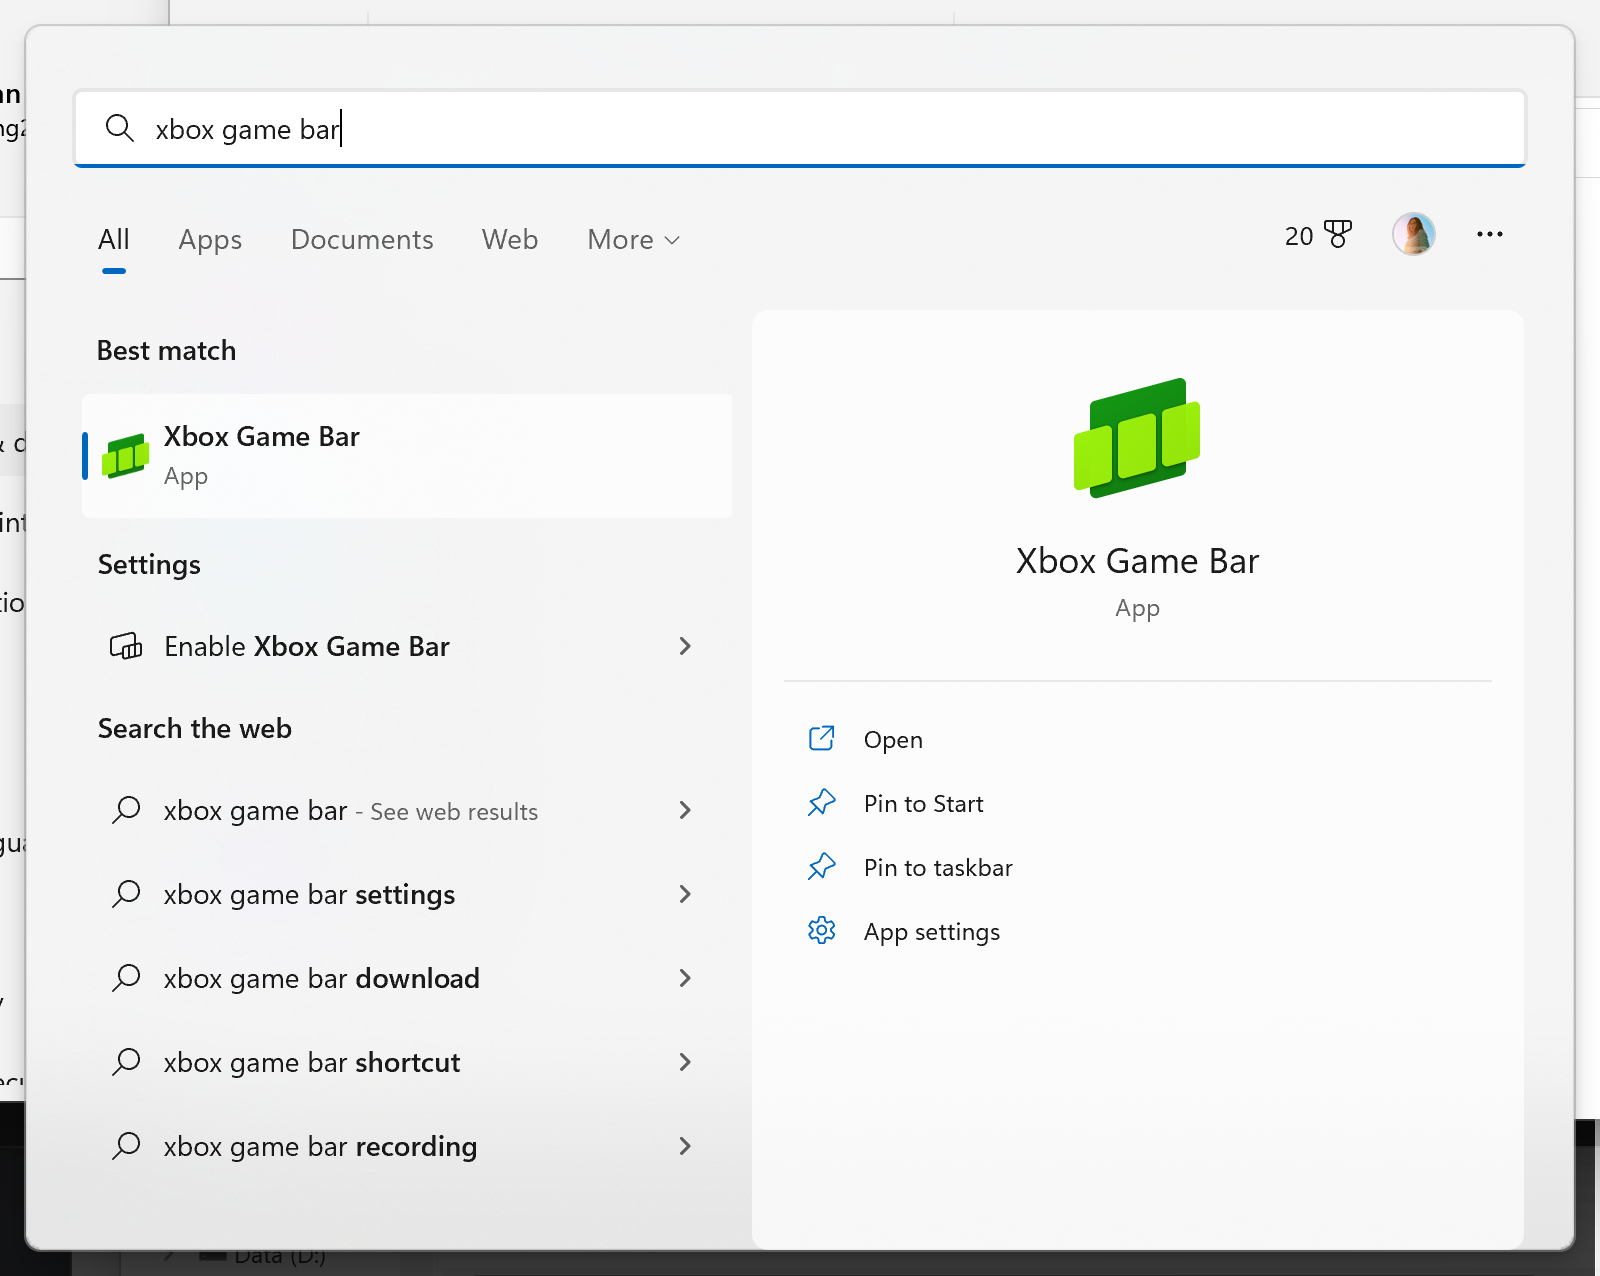The image size is (1600, 1276).
Task: Switch to the All tab
Action: [x=114, y=240]
